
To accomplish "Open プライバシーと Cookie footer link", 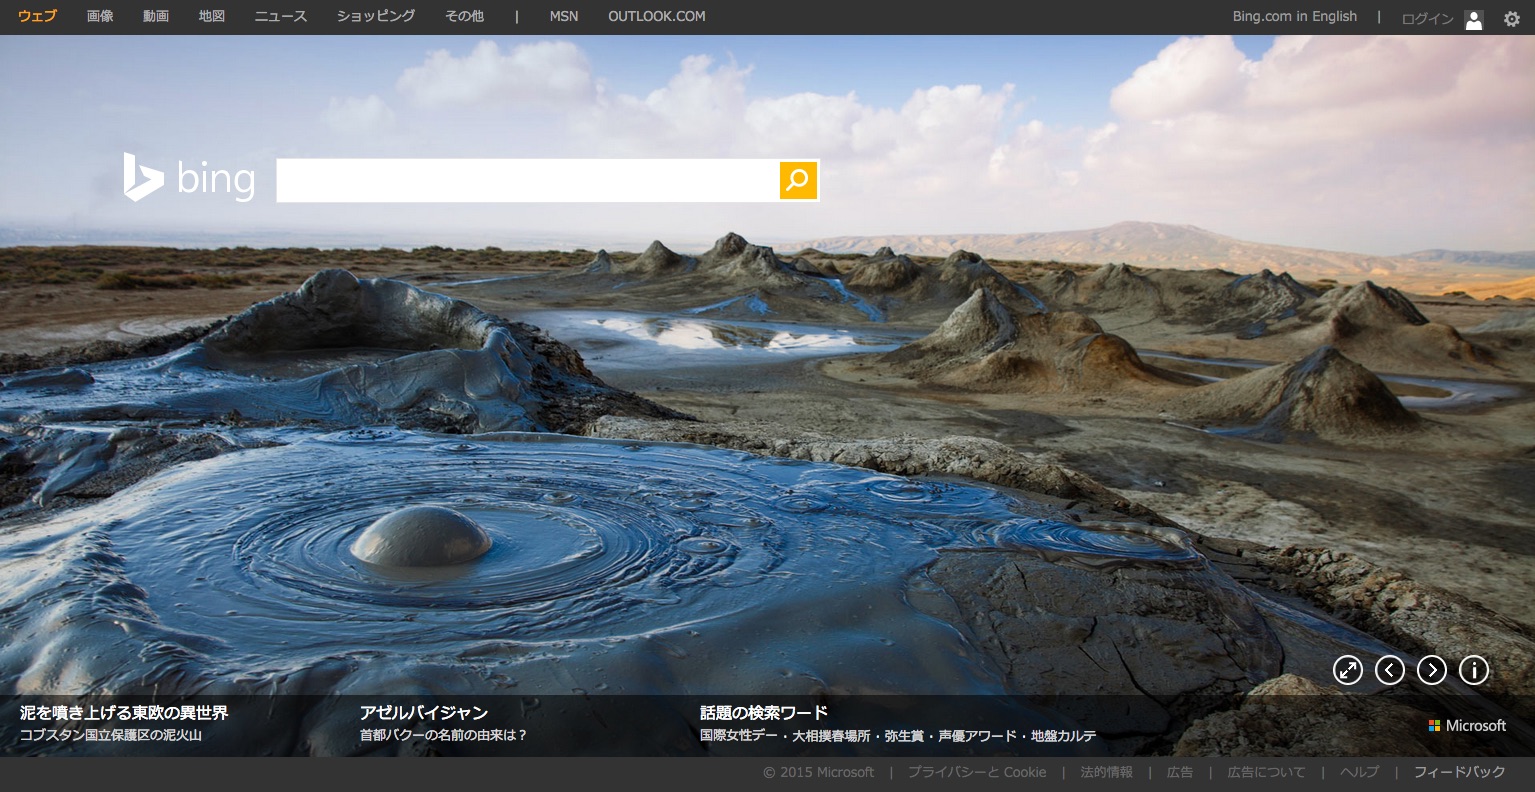I will (977, 772).
